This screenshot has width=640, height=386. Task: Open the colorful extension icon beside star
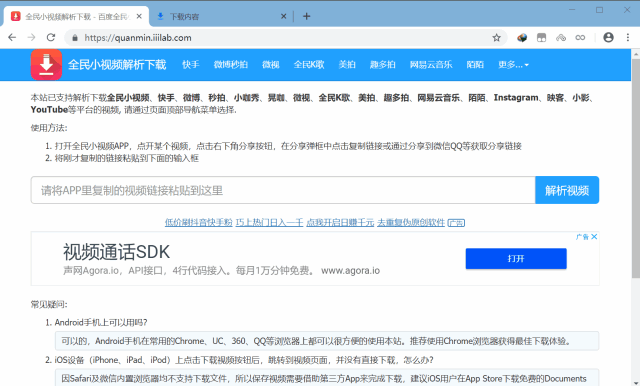(x=522, y=38)
